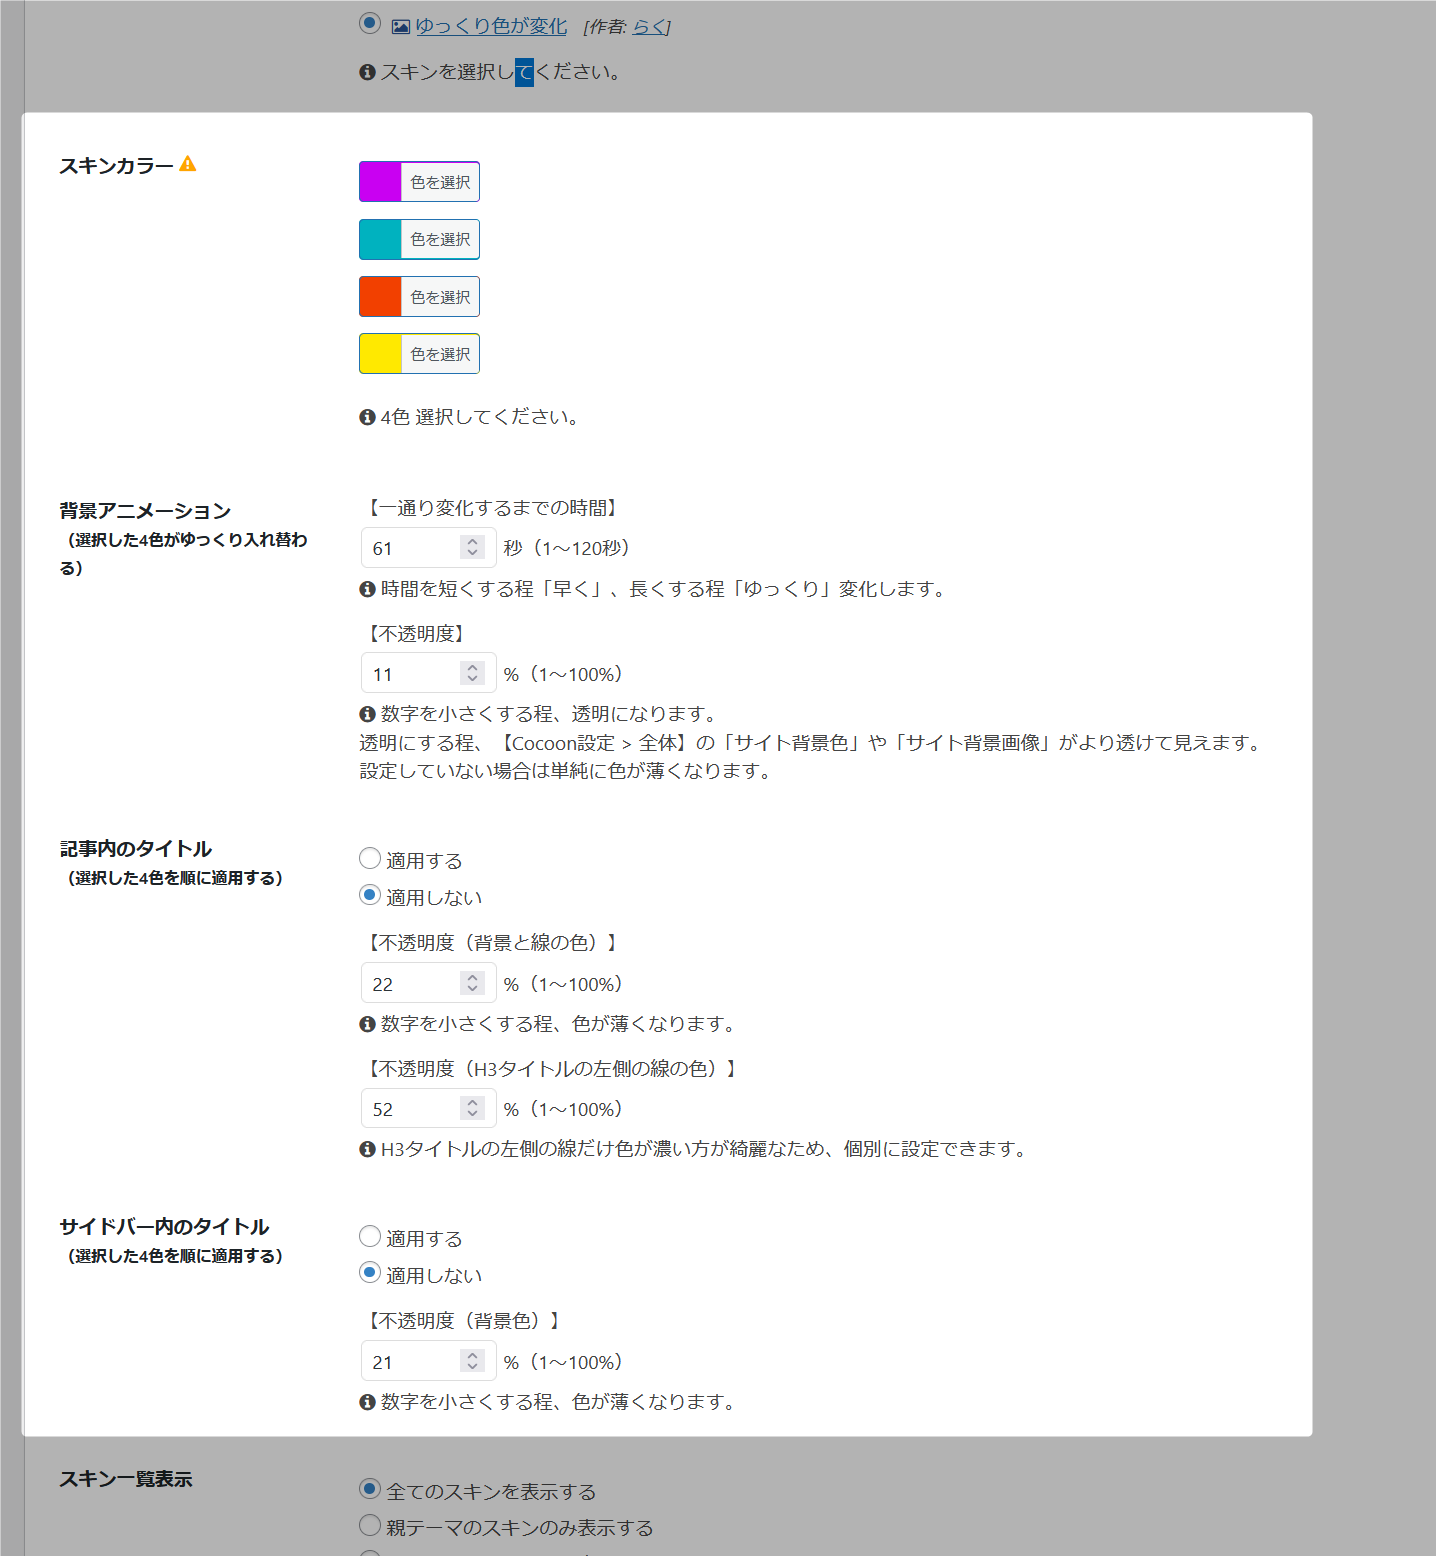
Task: Select 適用しない for 記事内のタイトル
Action: click(x=370, y=895)
